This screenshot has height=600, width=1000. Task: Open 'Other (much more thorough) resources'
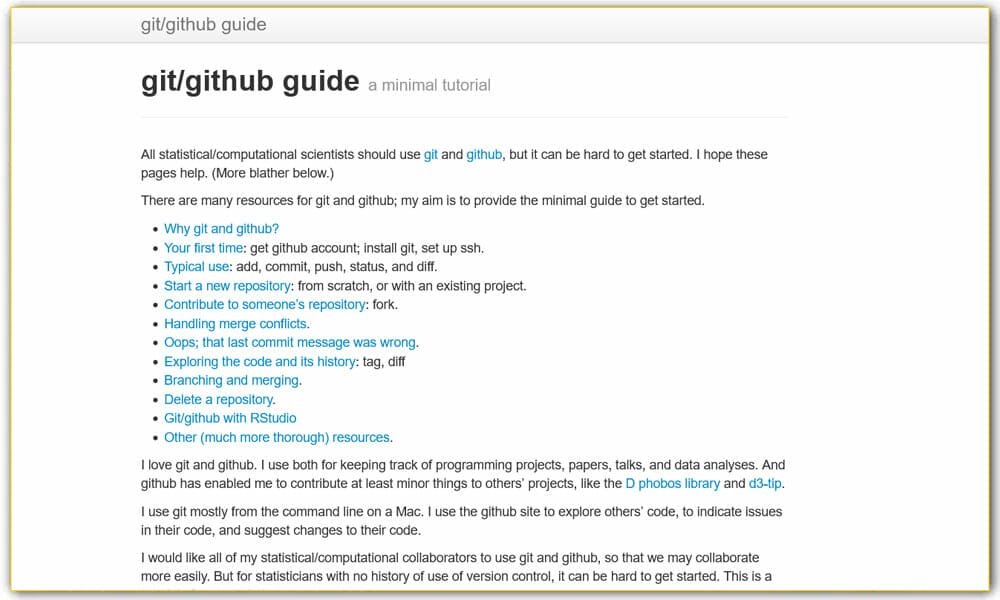click(x=277, y=437)
